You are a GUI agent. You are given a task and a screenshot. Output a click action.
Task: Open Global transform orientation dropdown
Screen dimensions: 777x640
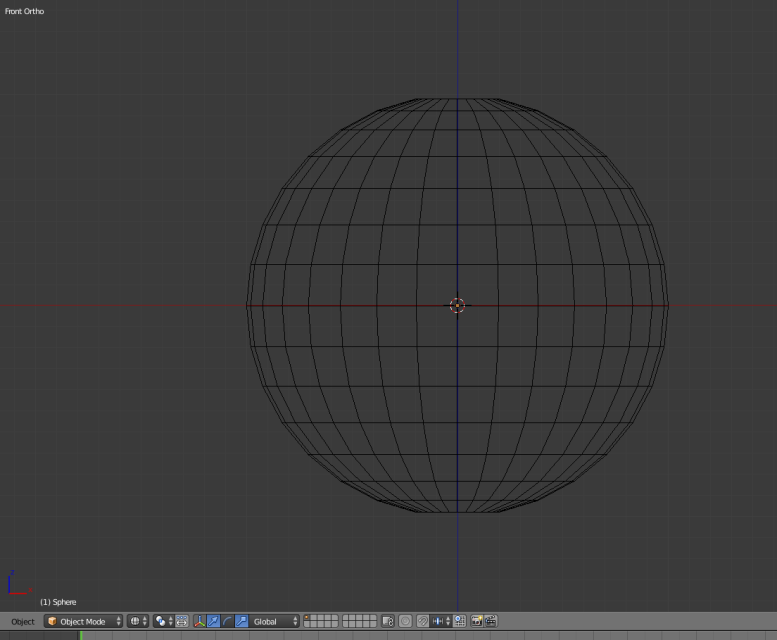[x=275, y=621]
